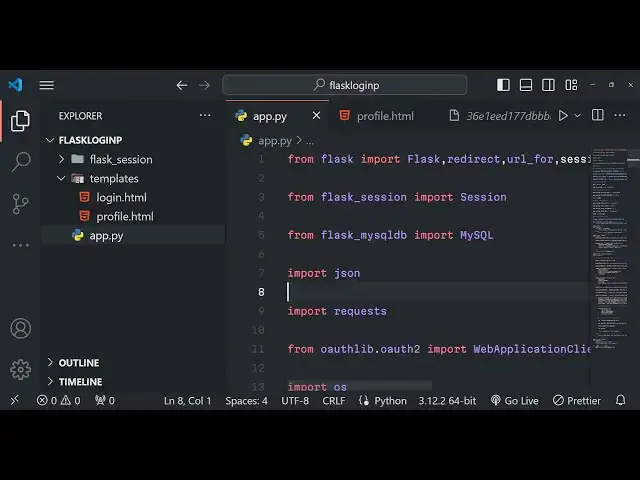Open the Manage gear menu

pos(20,370)
